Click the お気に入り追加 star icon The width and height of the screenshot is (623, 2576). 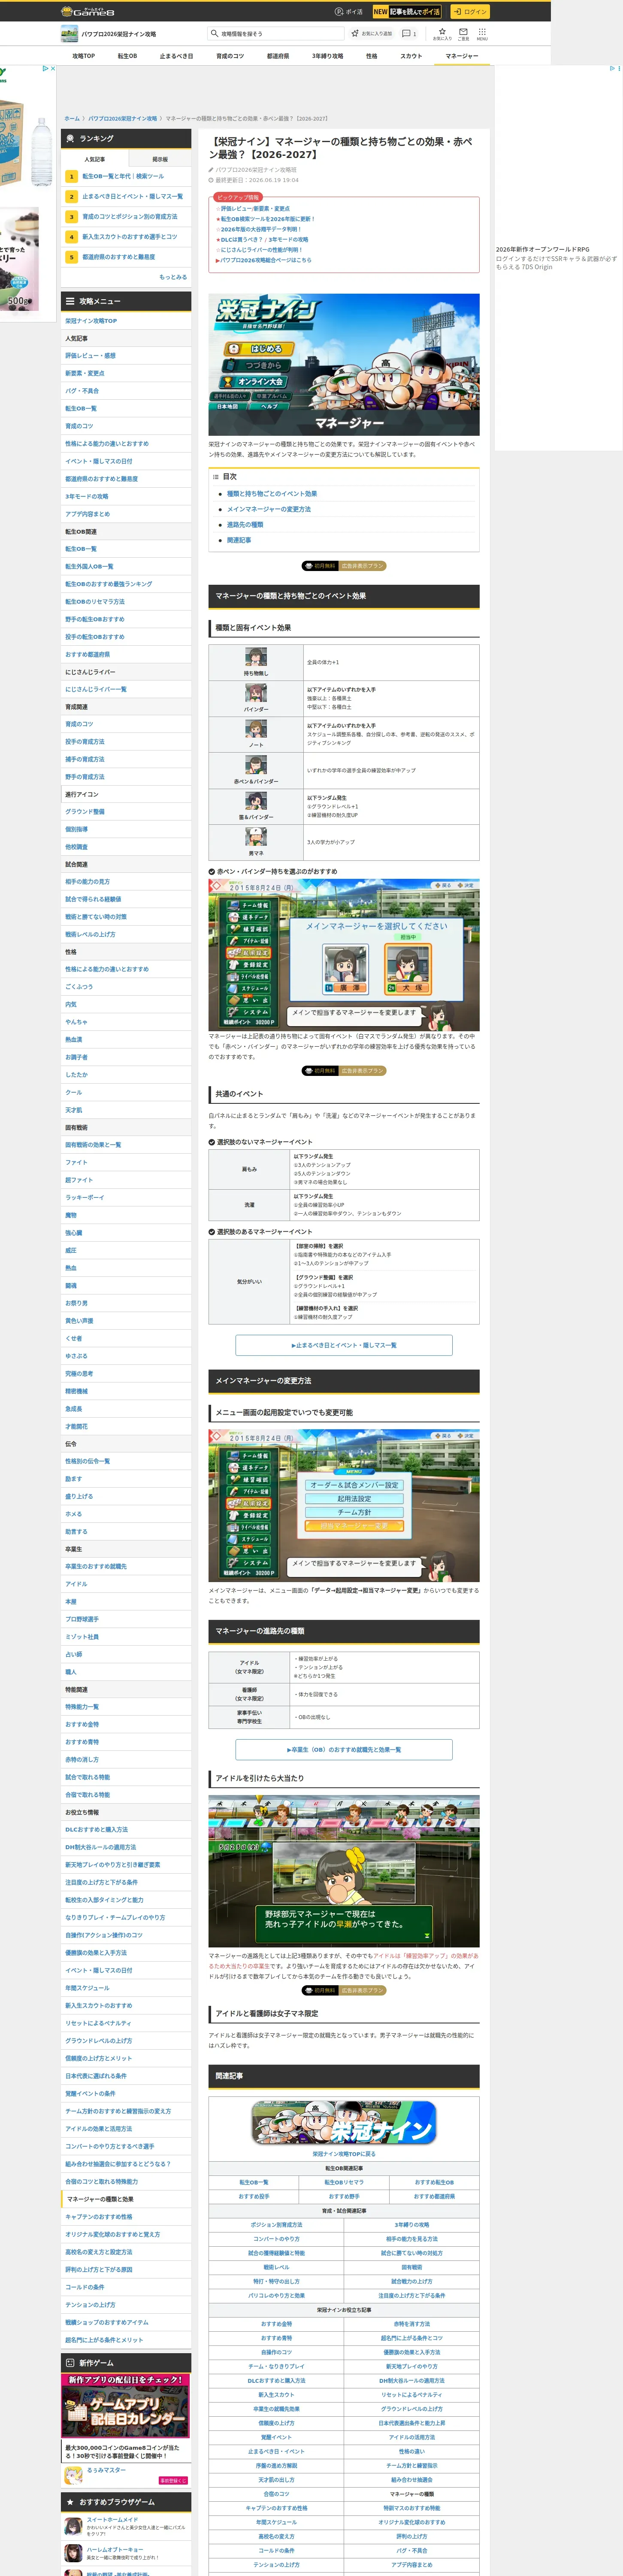pyautogui.click(x=355, y=34)
